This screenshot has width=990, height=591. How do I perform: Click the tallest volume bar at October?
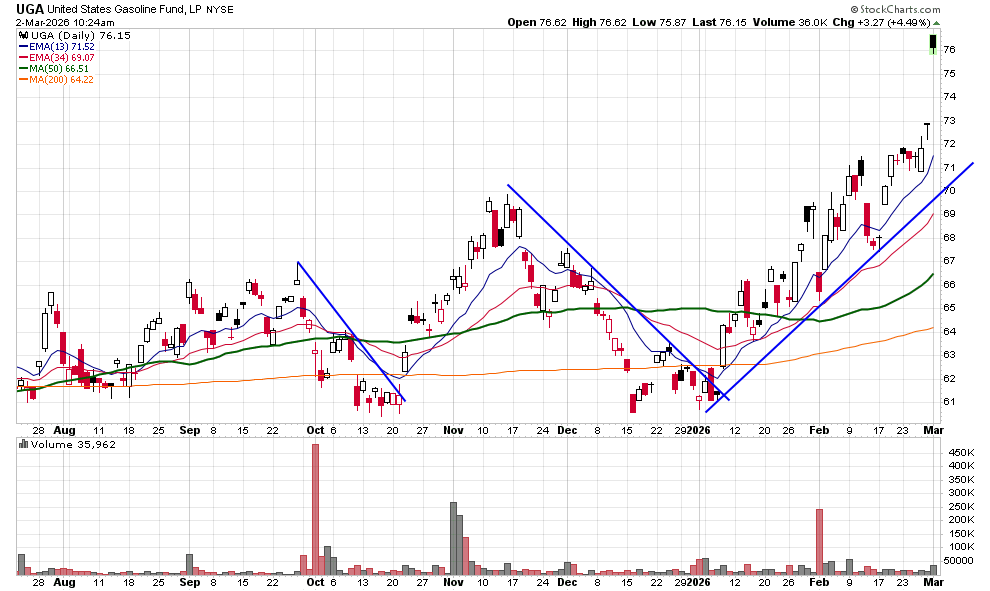point(316,509)
